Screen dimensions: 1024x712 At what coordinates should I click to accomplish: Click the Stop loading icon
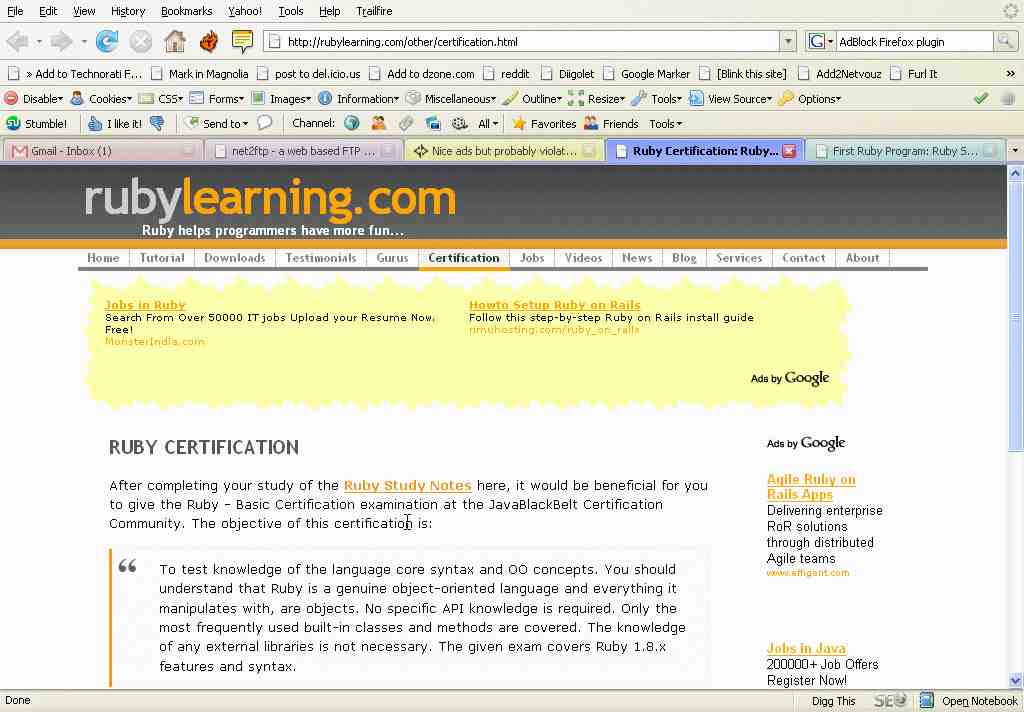[x=140, y=42]
